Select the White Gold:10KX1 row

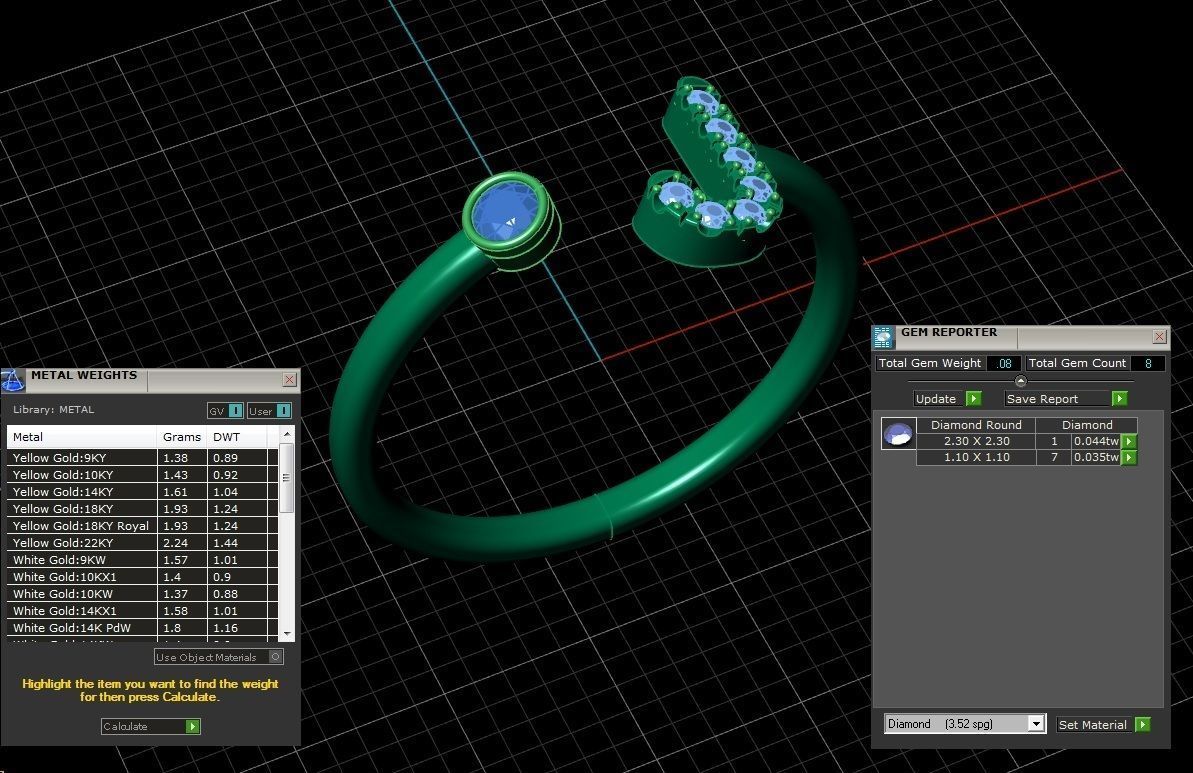(142, 577)
